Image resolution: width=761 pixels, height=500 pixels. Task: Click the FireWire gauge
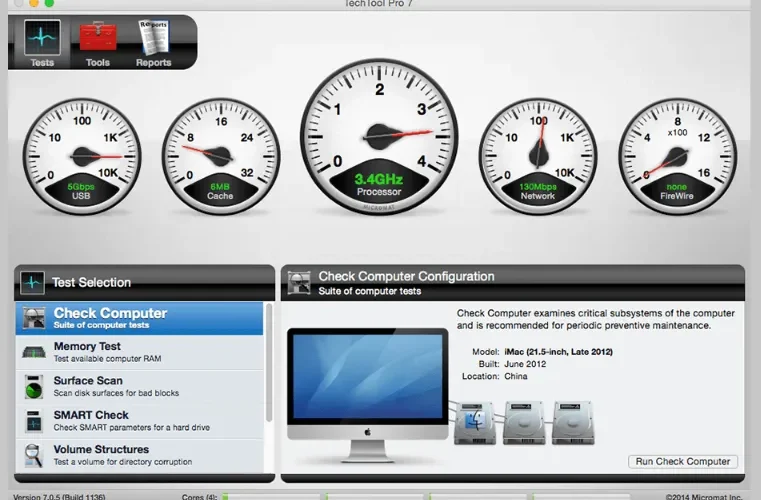coord(678,156)
